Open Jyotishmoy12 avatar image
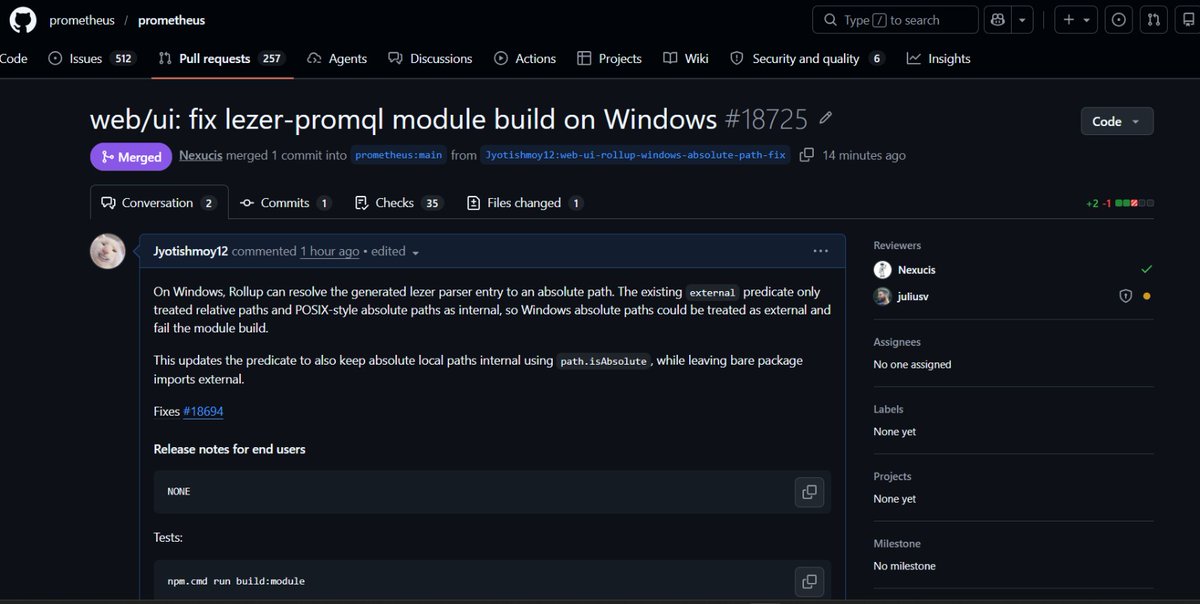The height and width of the screenshot is (604, 1200). 108,252
